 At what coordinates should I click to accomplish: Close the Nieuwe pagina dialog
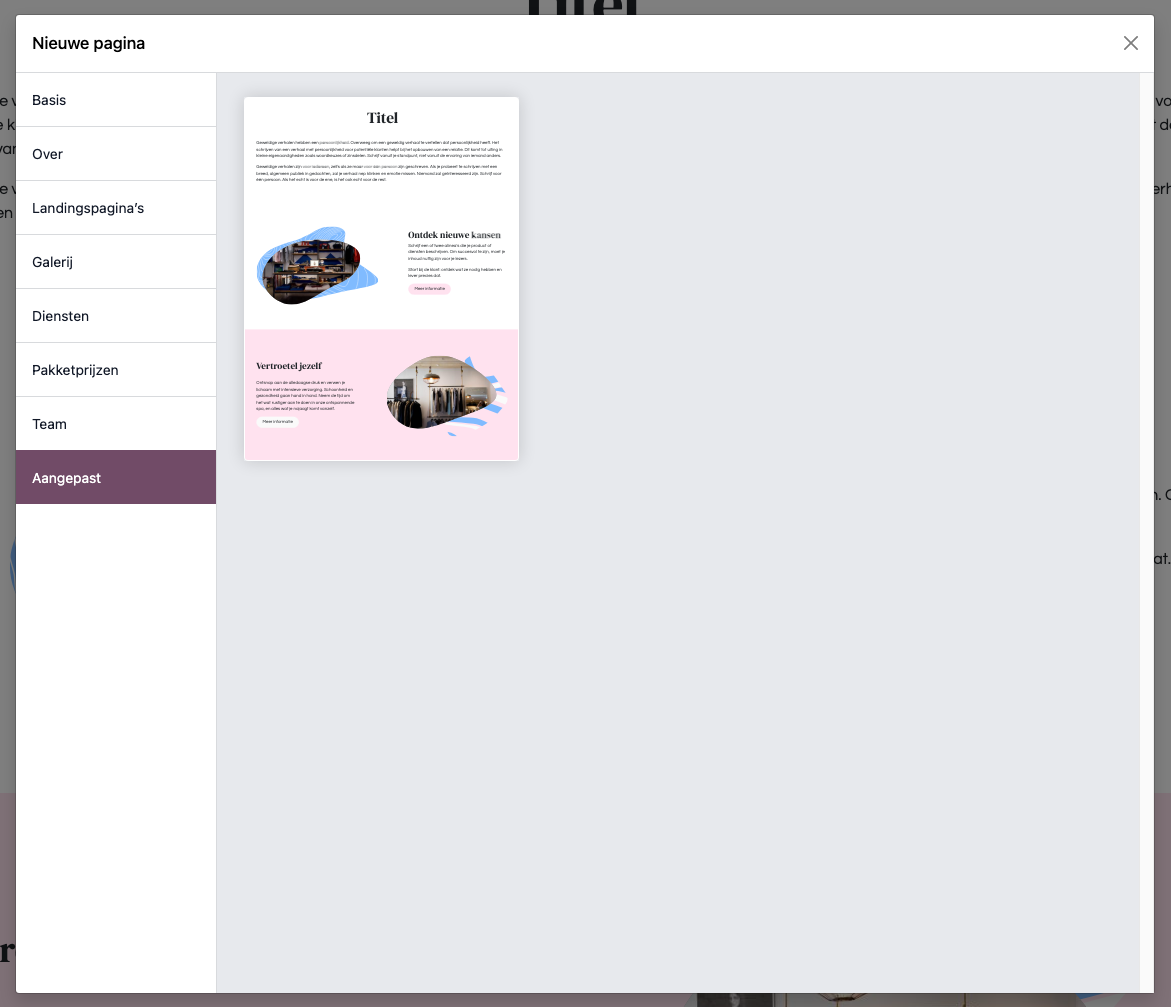1131,43
